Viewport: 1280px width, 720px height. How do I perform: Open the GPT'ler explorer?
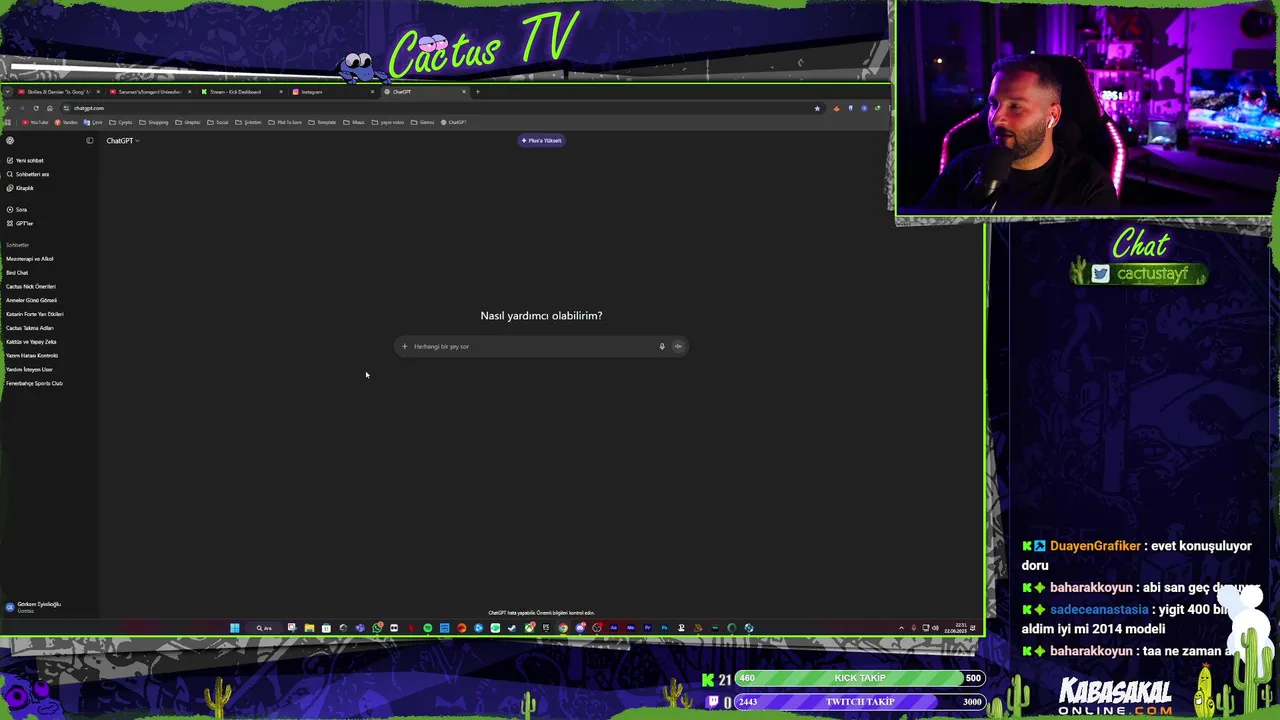point(21,223)
